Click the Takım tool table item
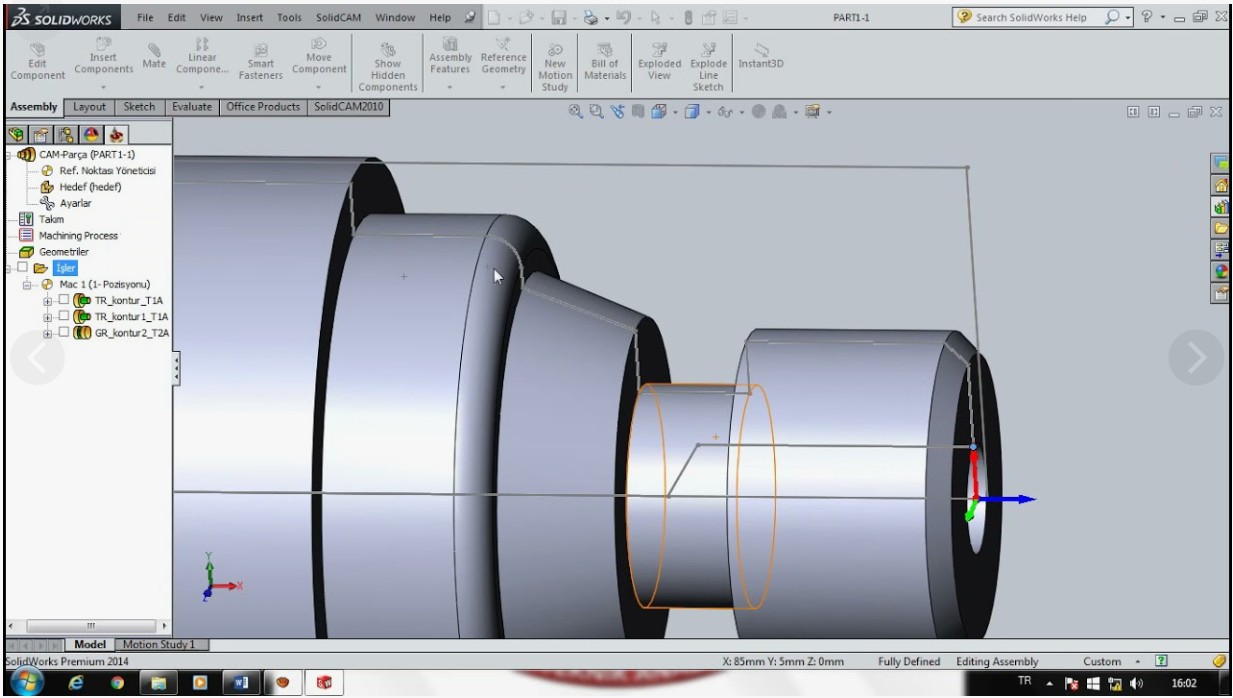1233x698 pixels. coord(51,219)
